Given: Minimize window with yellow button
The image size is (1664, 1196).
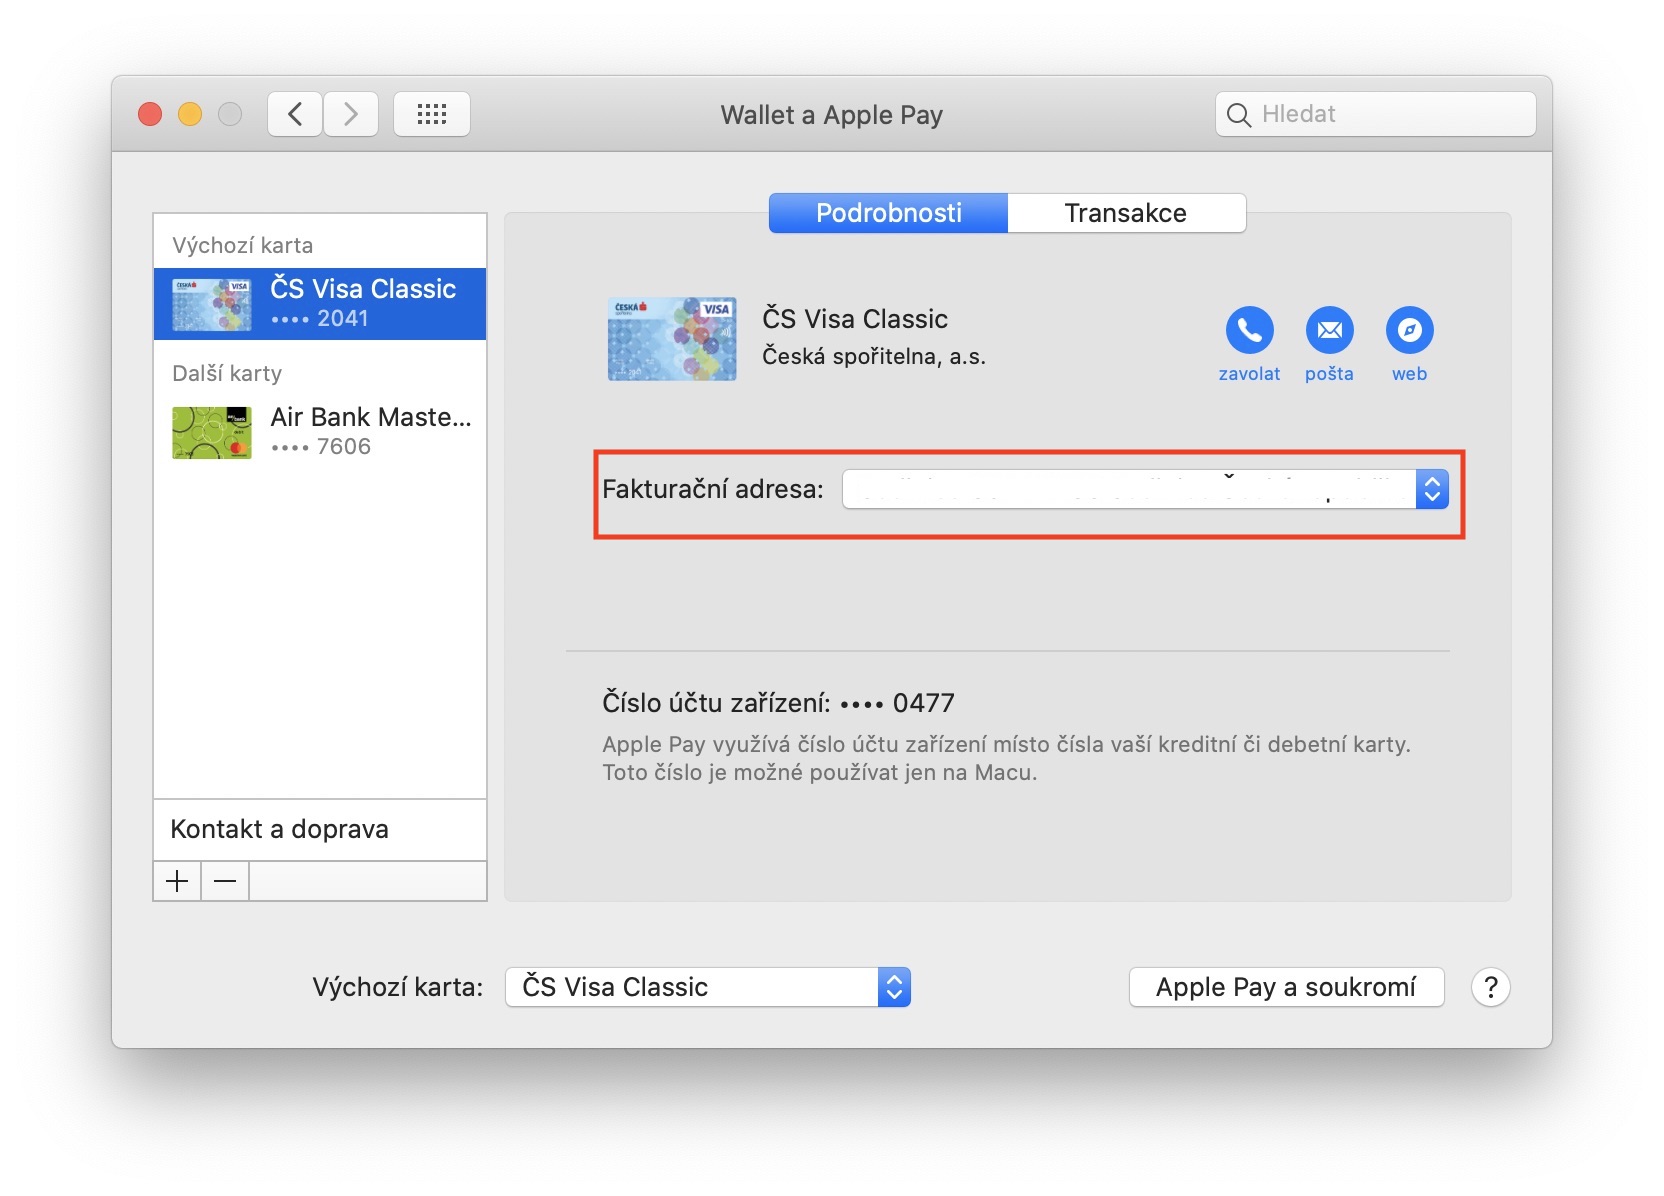Looking at the screenshot, I should click(190, 114).
